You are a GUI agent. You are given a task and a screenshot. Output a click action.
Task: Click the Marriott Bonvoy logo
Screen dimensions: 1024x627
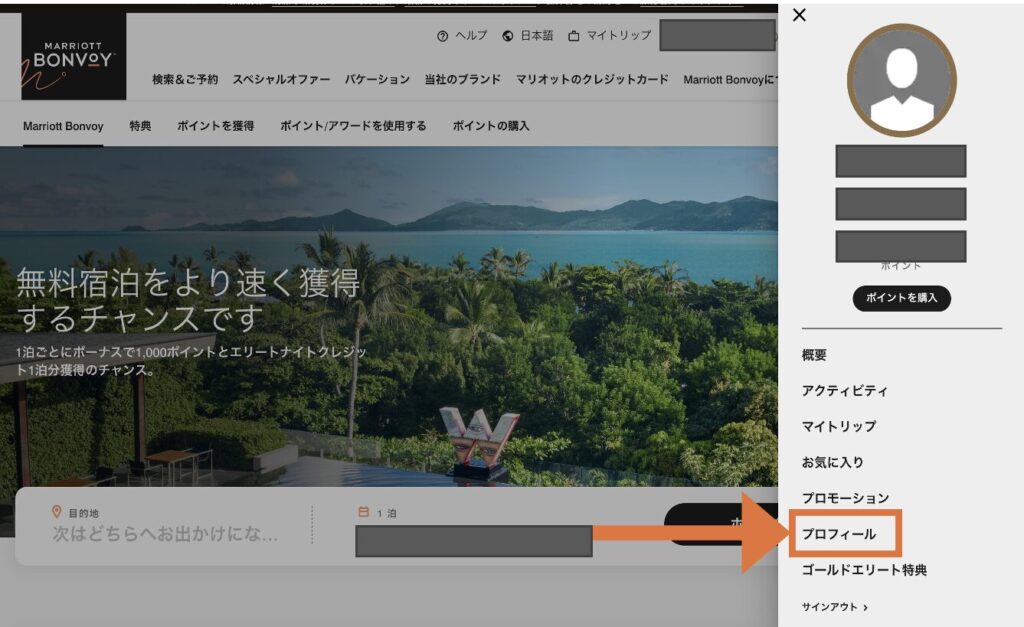point(73,57)
